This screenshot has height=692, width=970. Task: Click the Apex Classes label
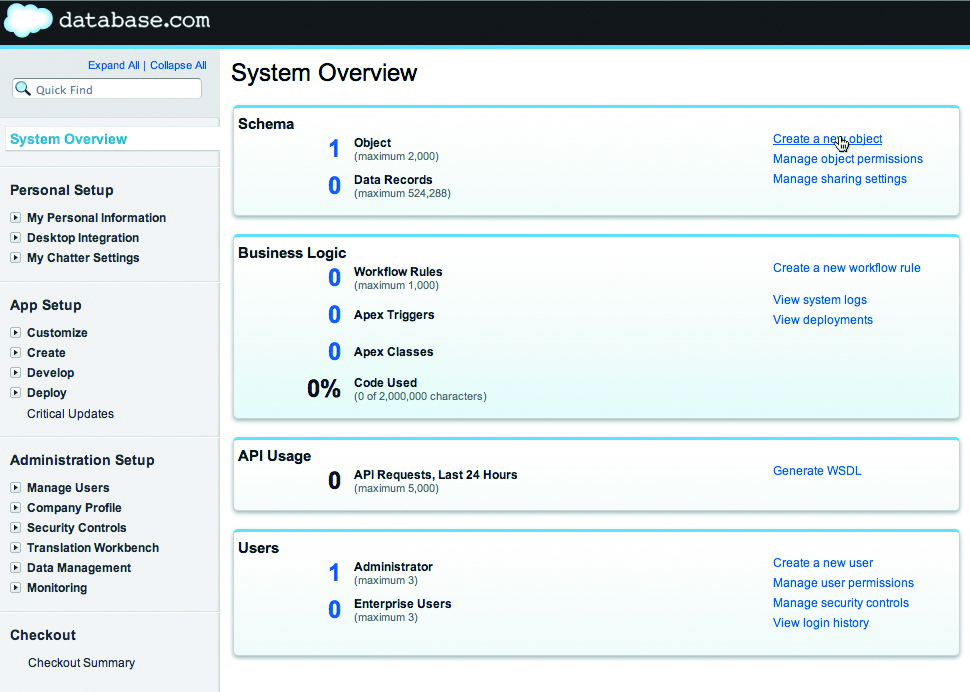pyautogui.click(x=393, y=352)
